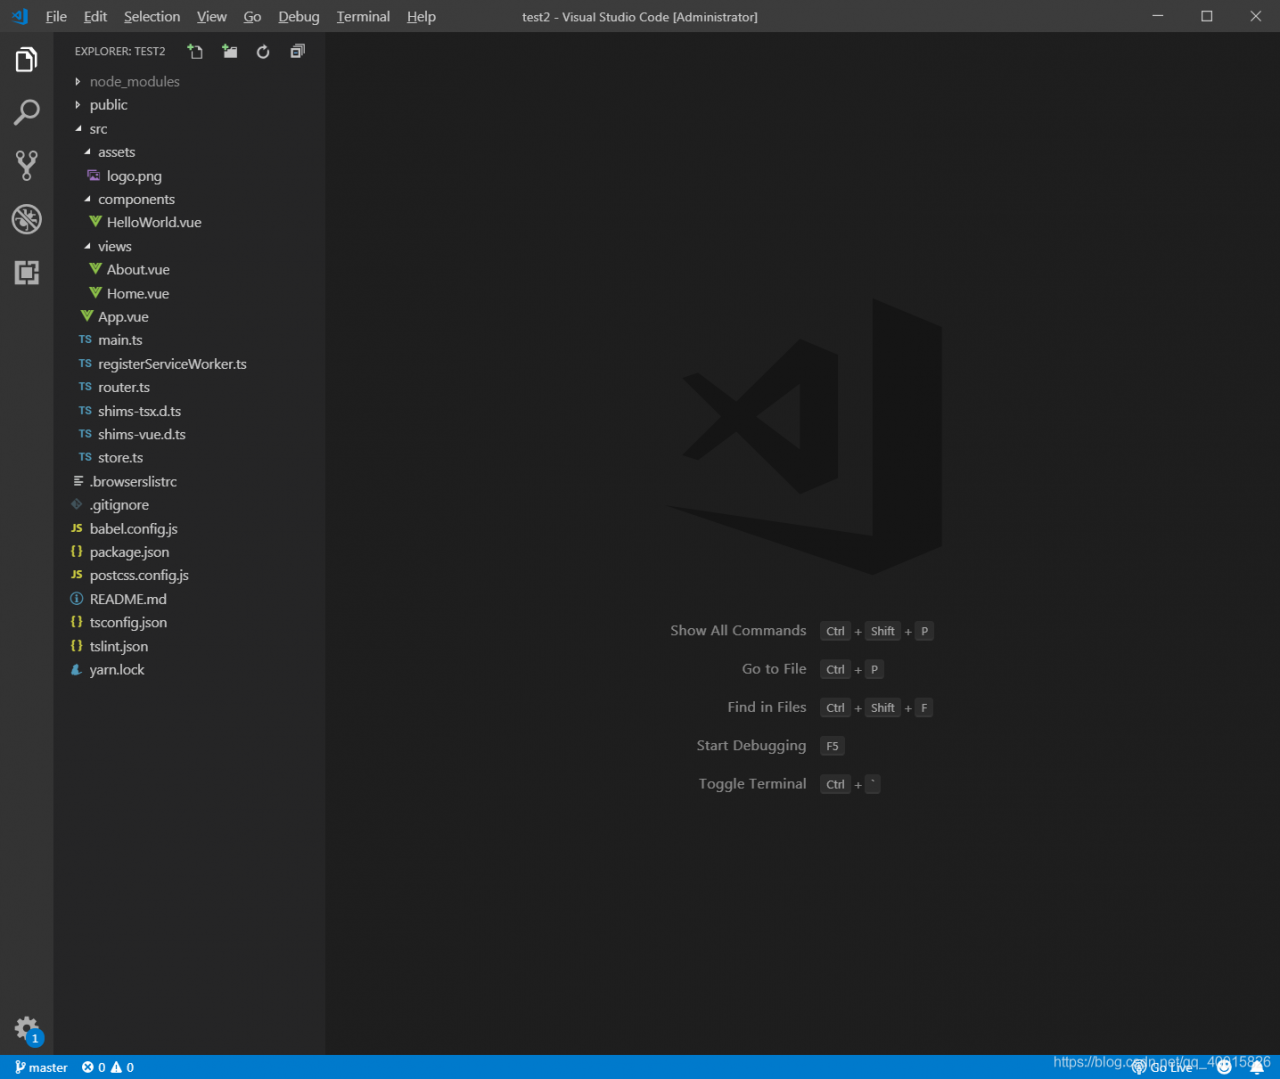The image size is (1280, 1079).
Task: Click the New Folder icon in Explorer
Action: (230, 51)
